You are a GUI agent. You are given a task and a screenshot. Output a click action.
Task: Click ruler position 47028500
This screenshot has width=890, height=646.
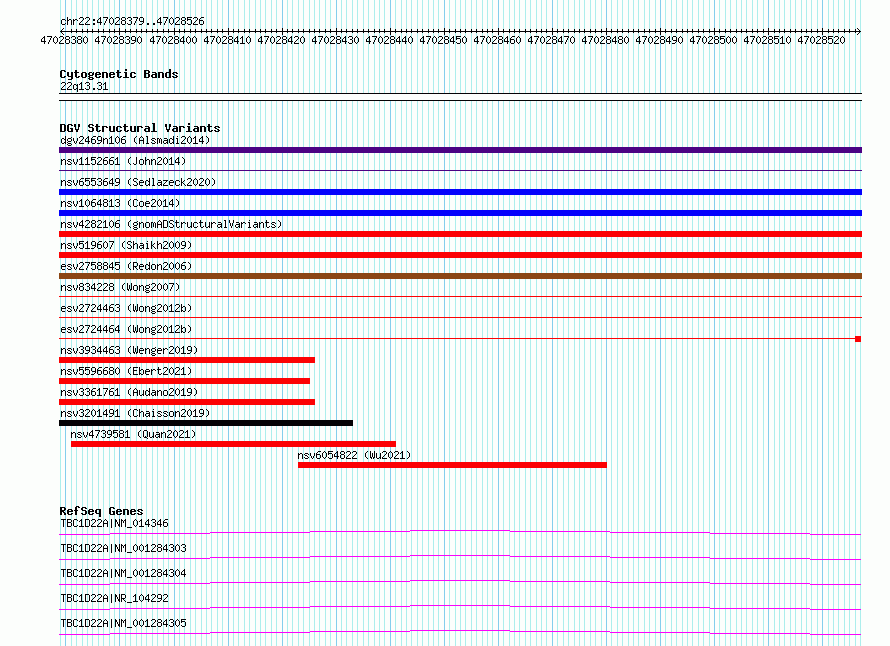click(x=713, y=40)
